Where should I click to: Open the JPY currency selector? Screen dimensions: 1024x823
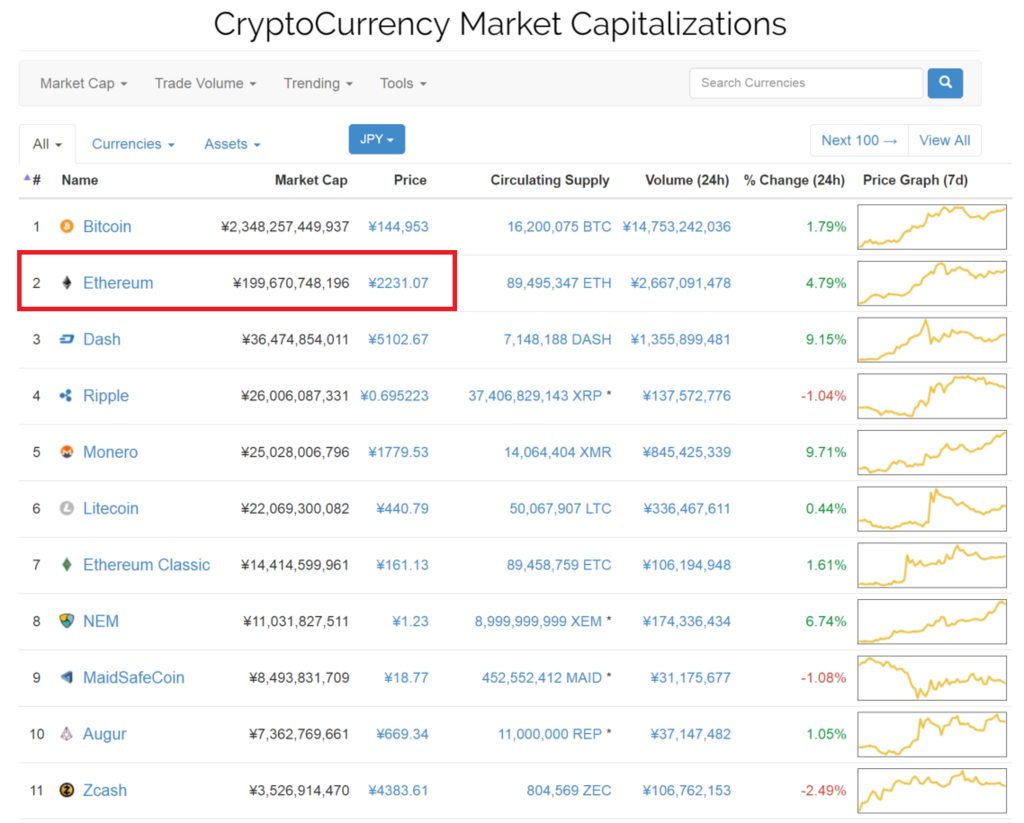tap(377, 139)
